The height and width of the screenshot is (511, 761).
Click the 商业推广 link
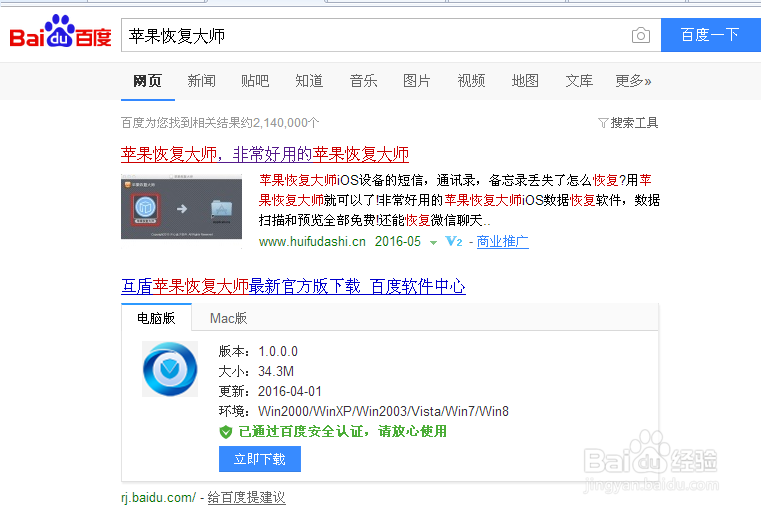(x=502, y=241)
